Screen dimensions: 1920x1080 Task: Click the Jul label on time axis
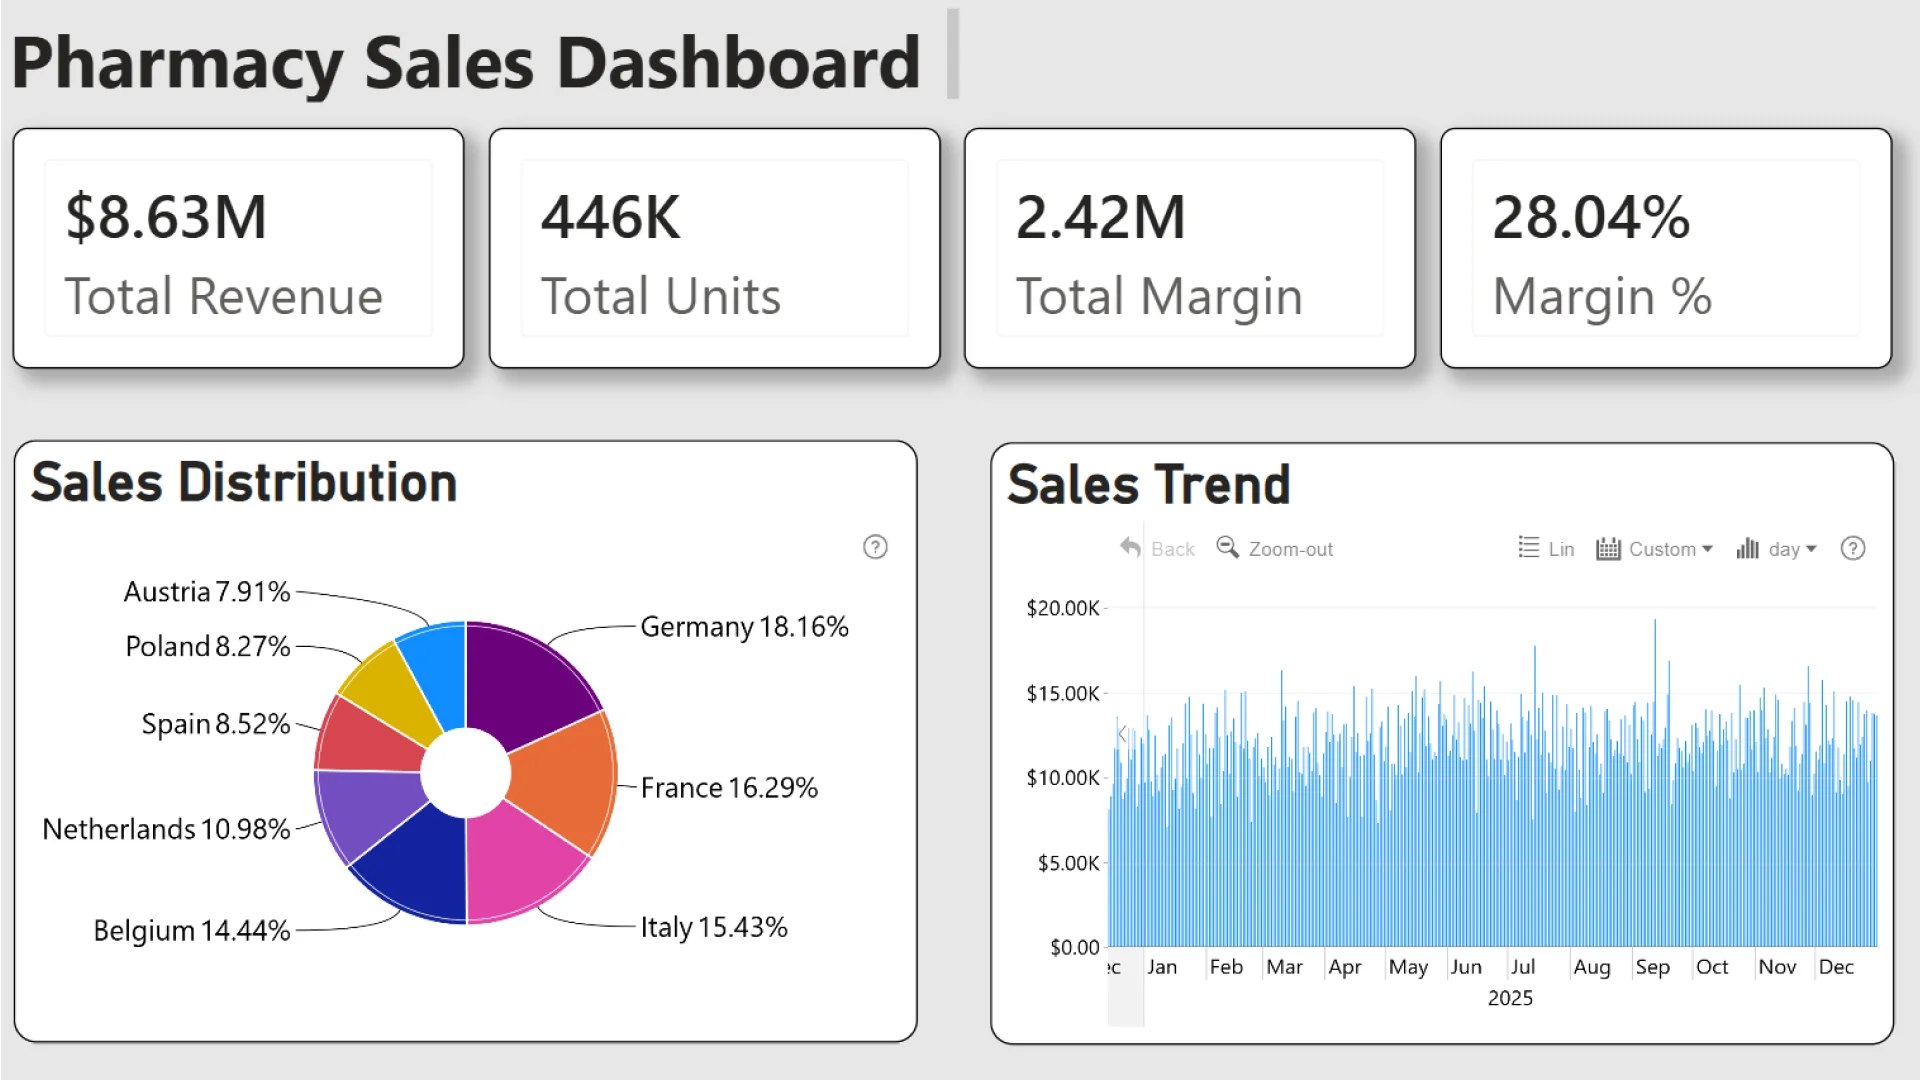[x=1522, y=967]
